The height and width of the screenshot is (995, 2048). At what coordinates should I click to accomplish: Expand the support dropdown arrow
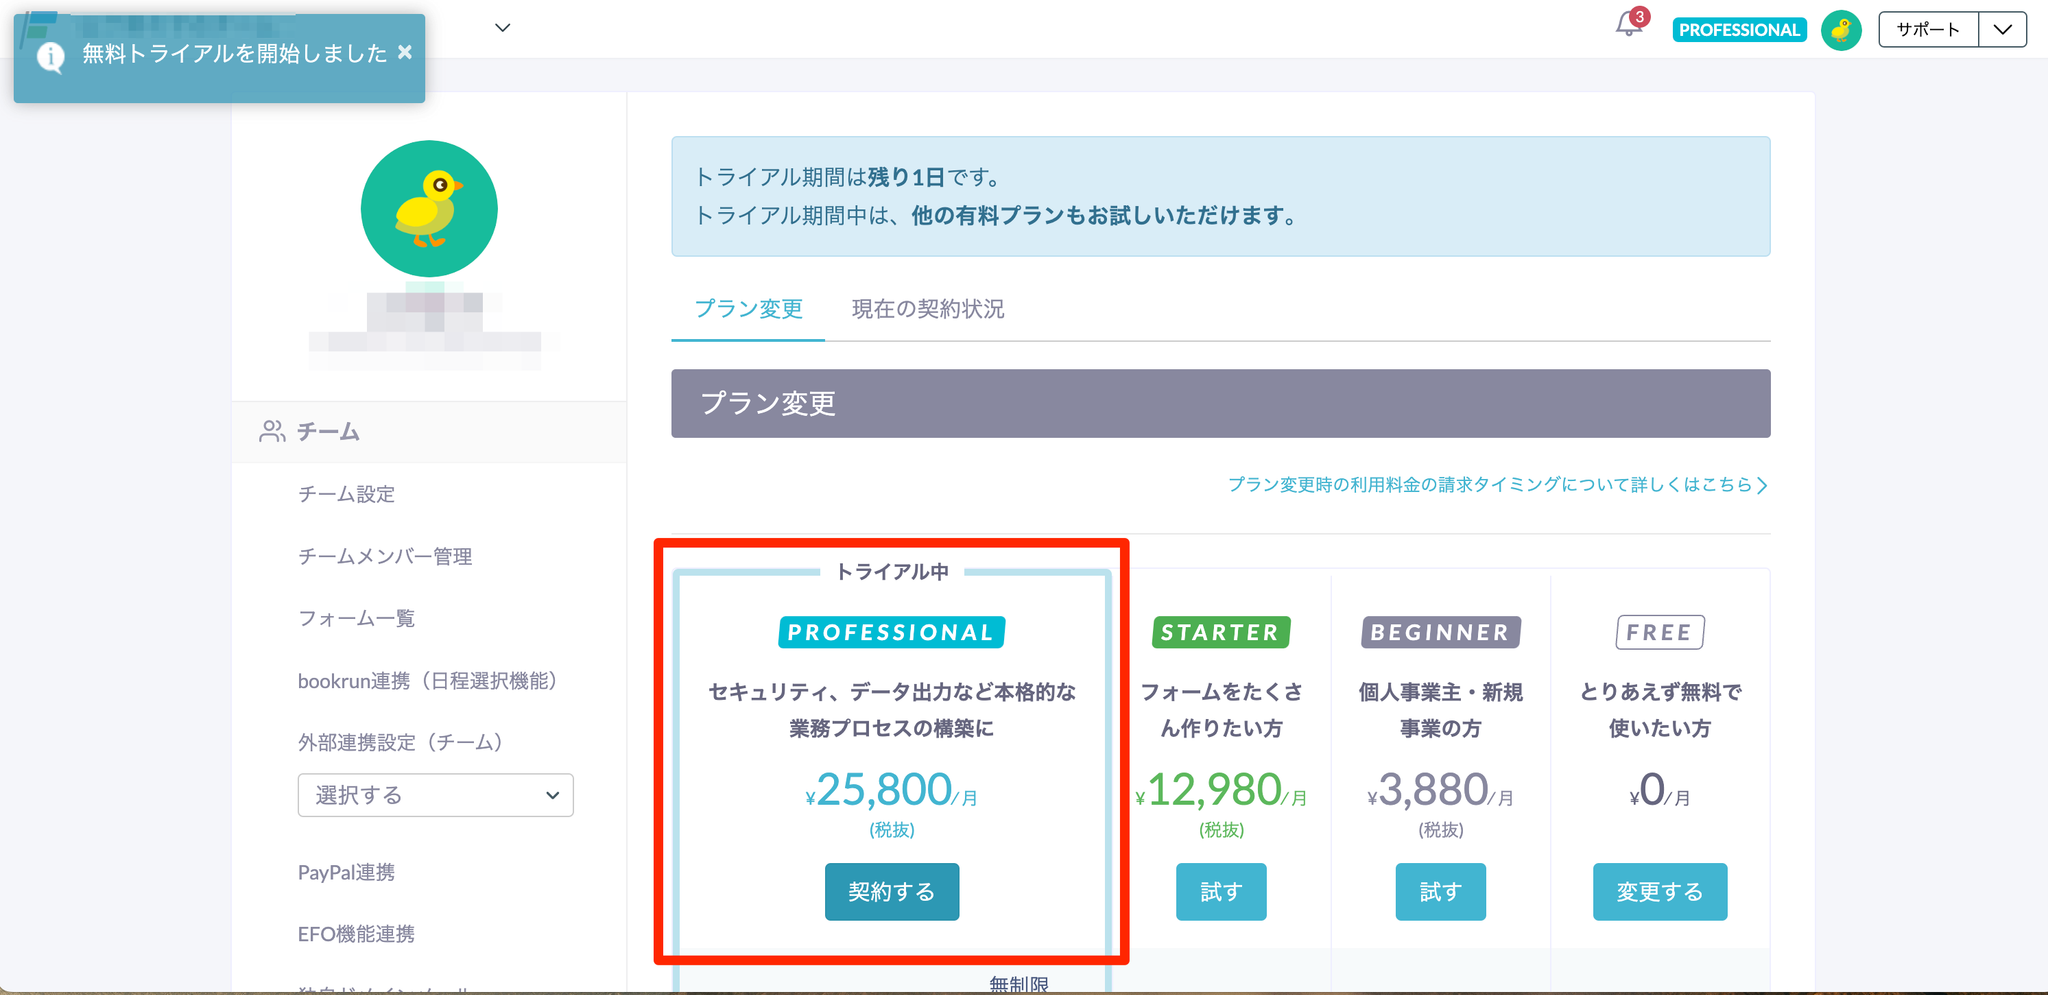[x=2002, y=30]
